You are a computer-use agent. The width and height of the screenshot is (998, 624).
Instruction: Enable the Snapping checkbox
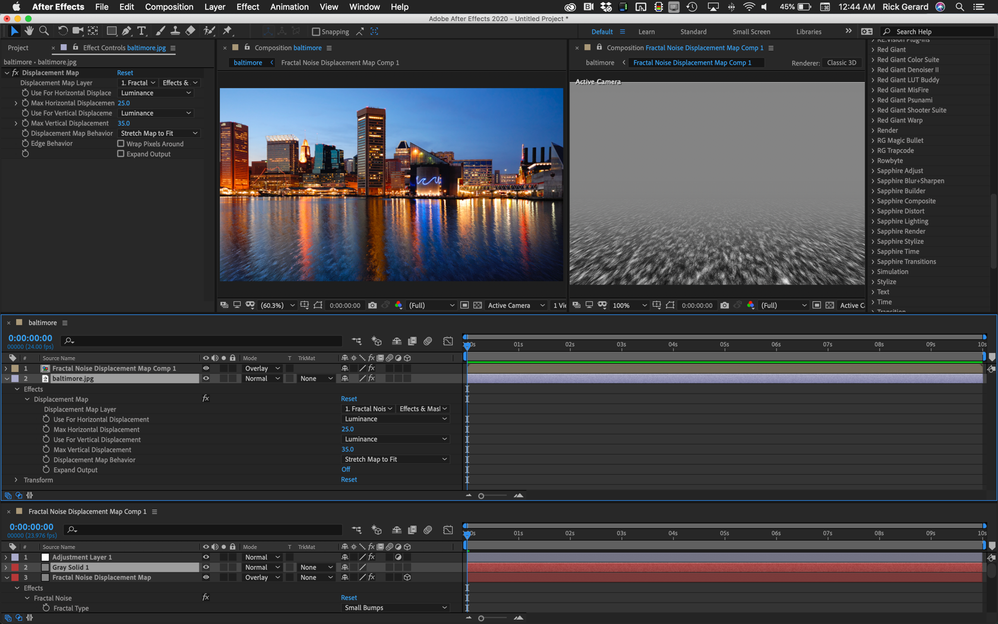[x=316, y=32]
